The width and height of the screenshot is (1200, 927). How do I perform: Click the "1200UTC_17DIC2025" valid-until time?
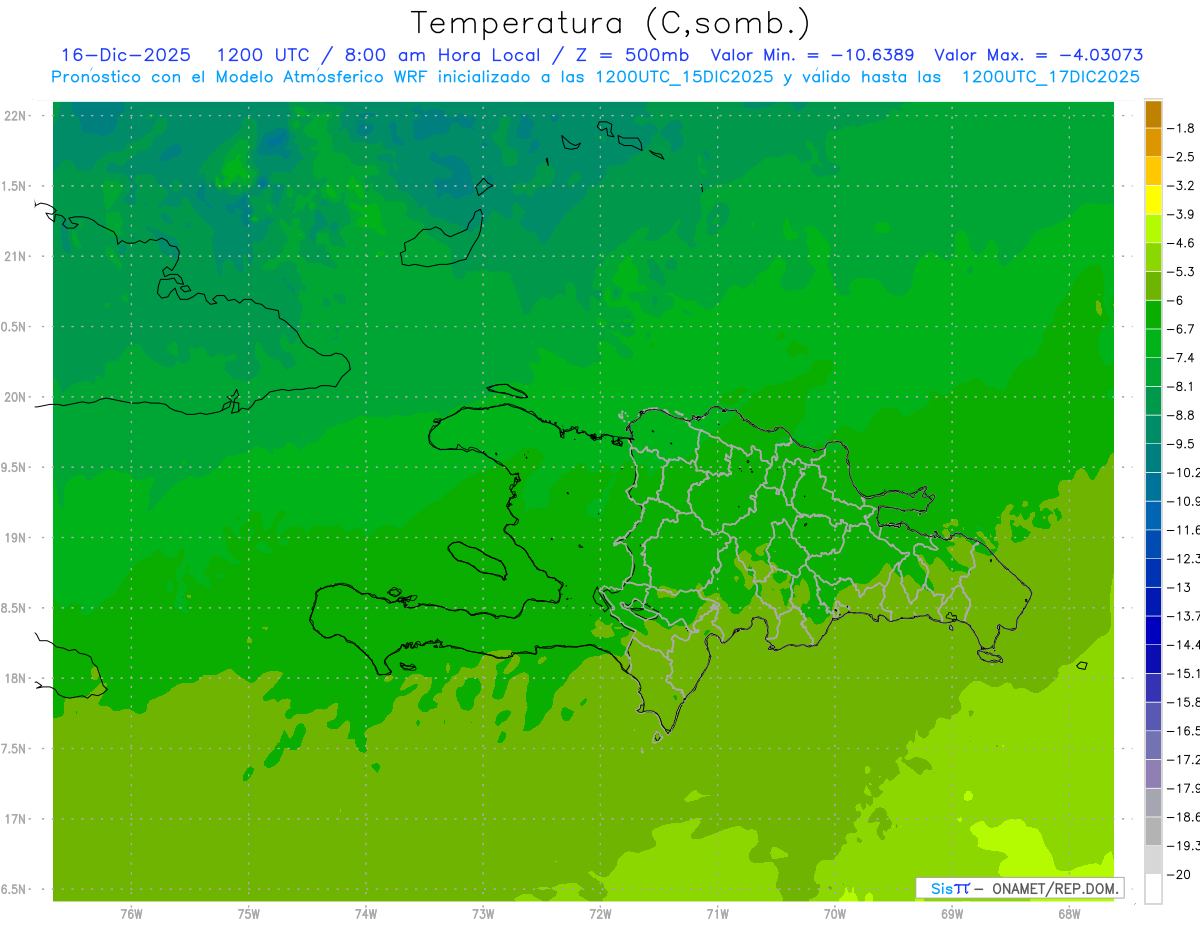point(1050,77)
